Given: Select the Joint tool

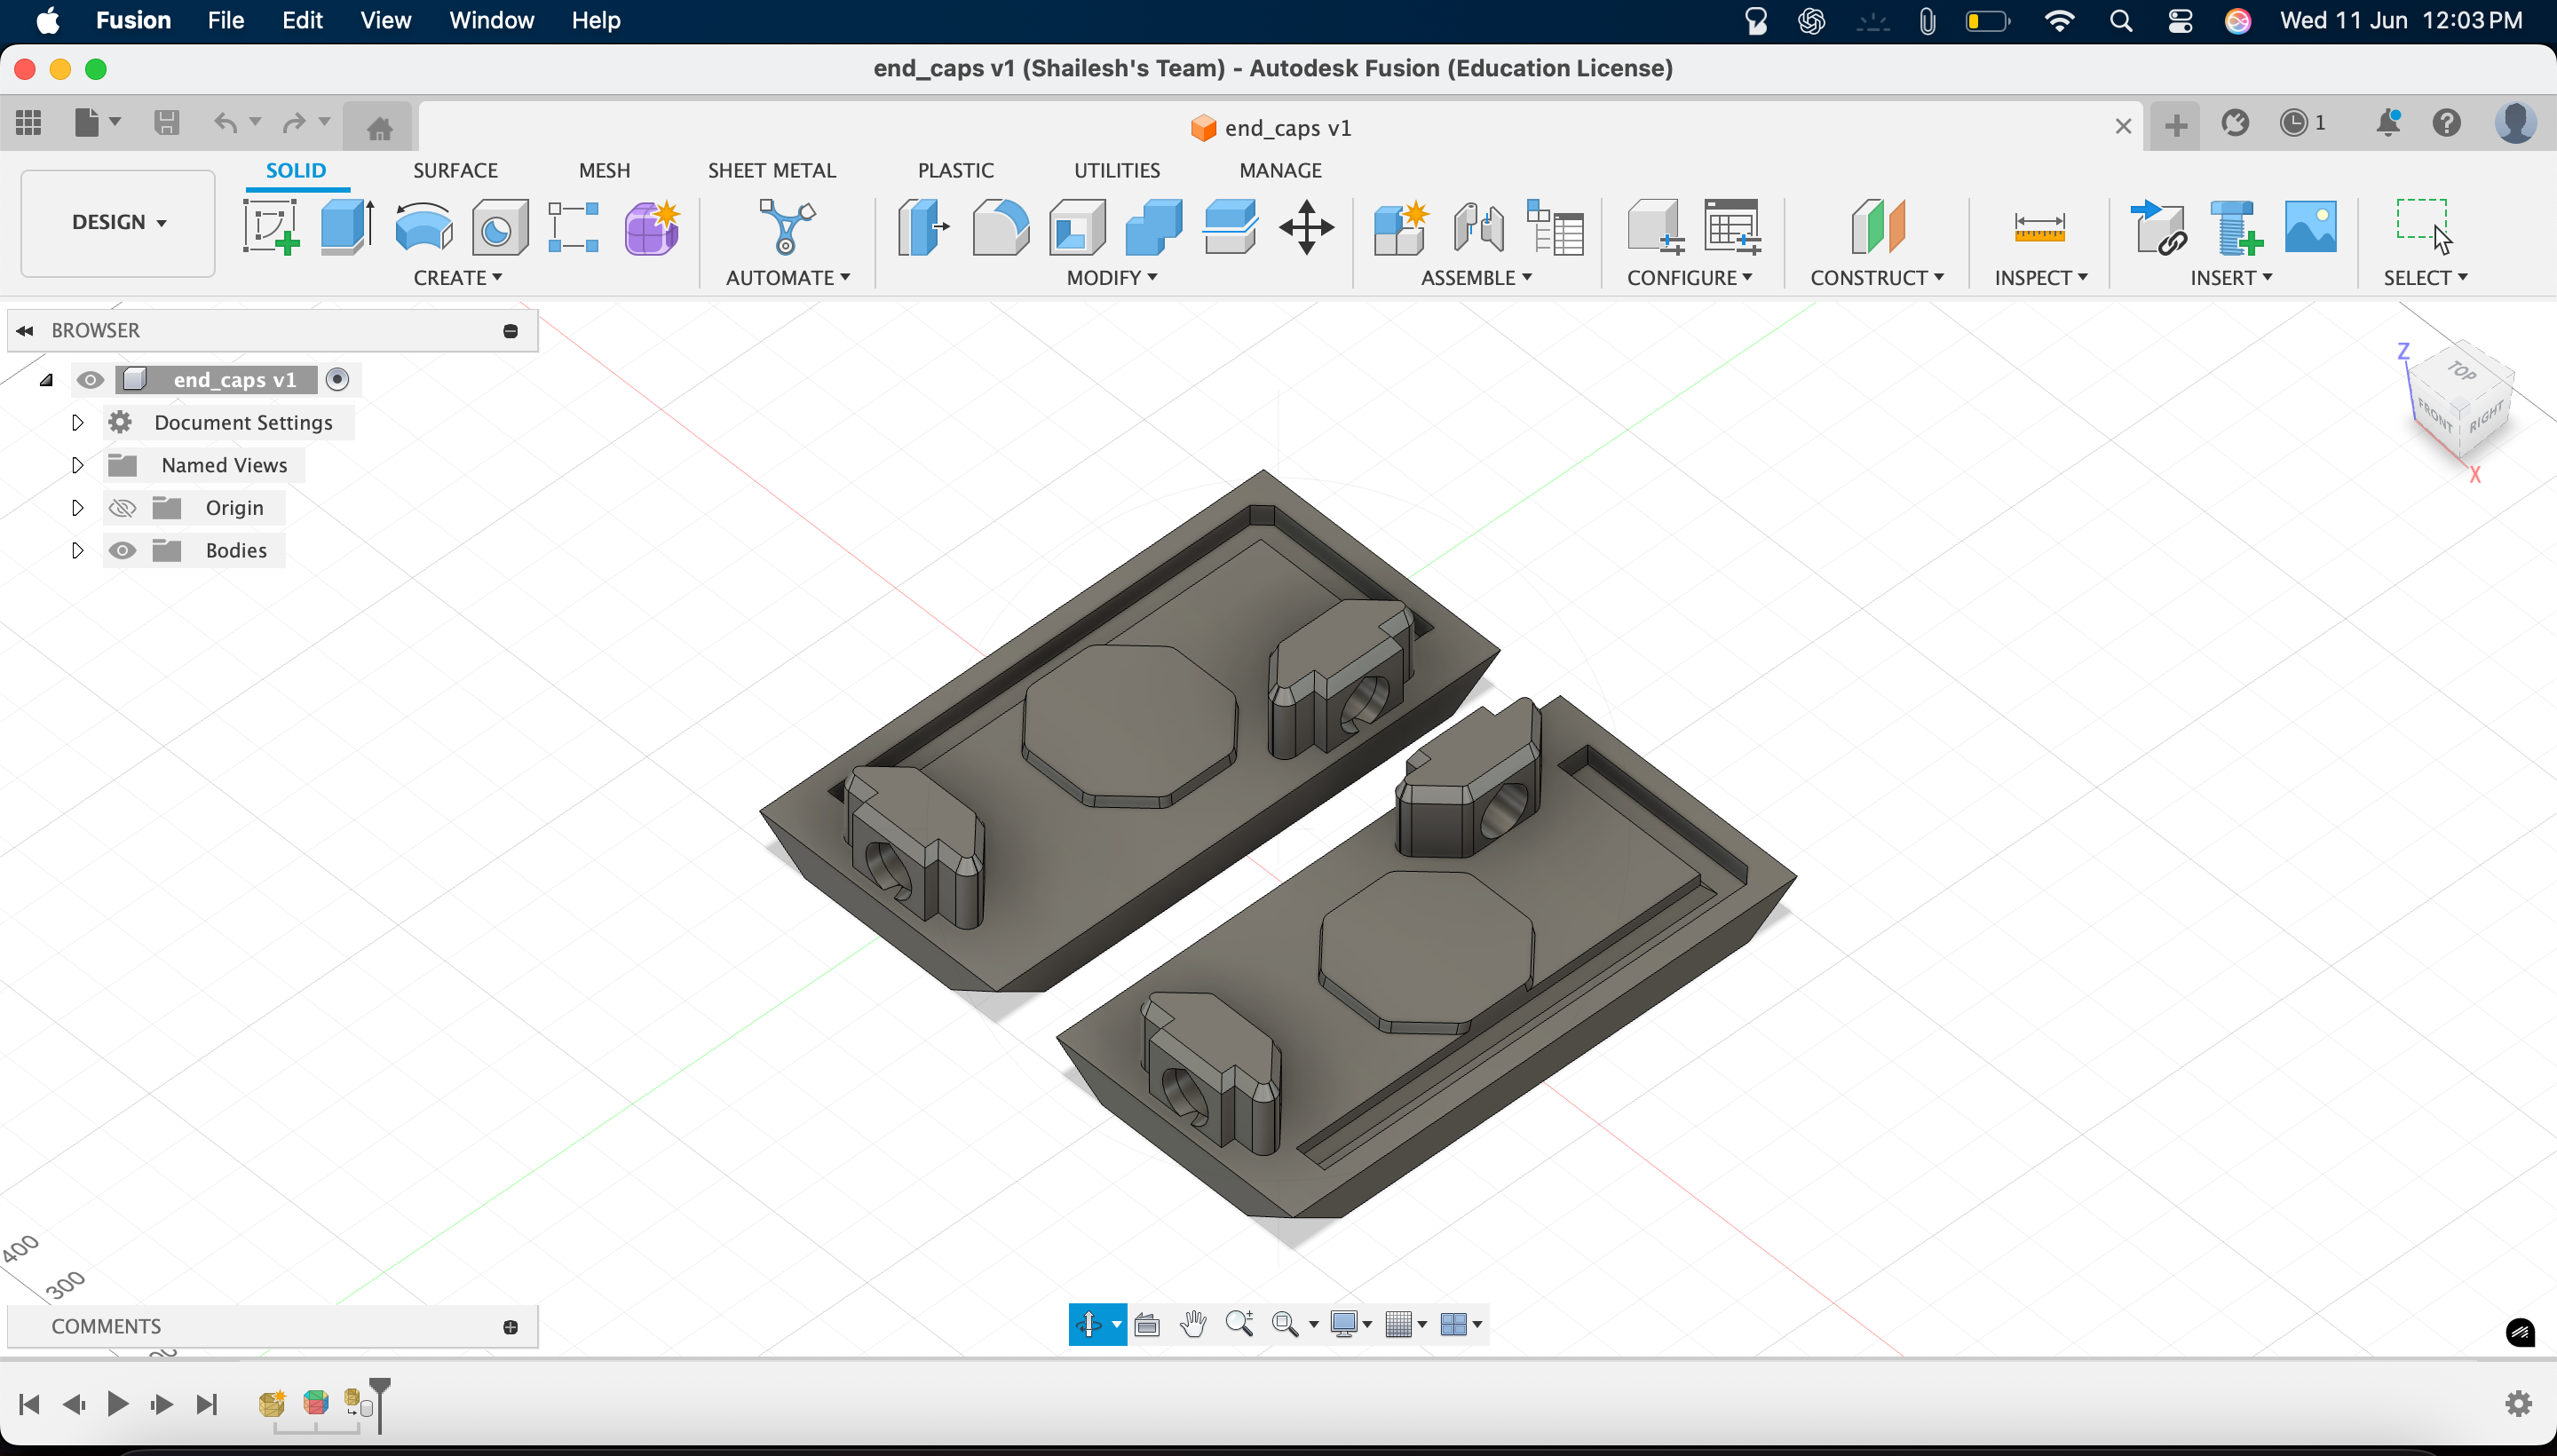Looking at the screenshot, I should tap(1478, 226).
